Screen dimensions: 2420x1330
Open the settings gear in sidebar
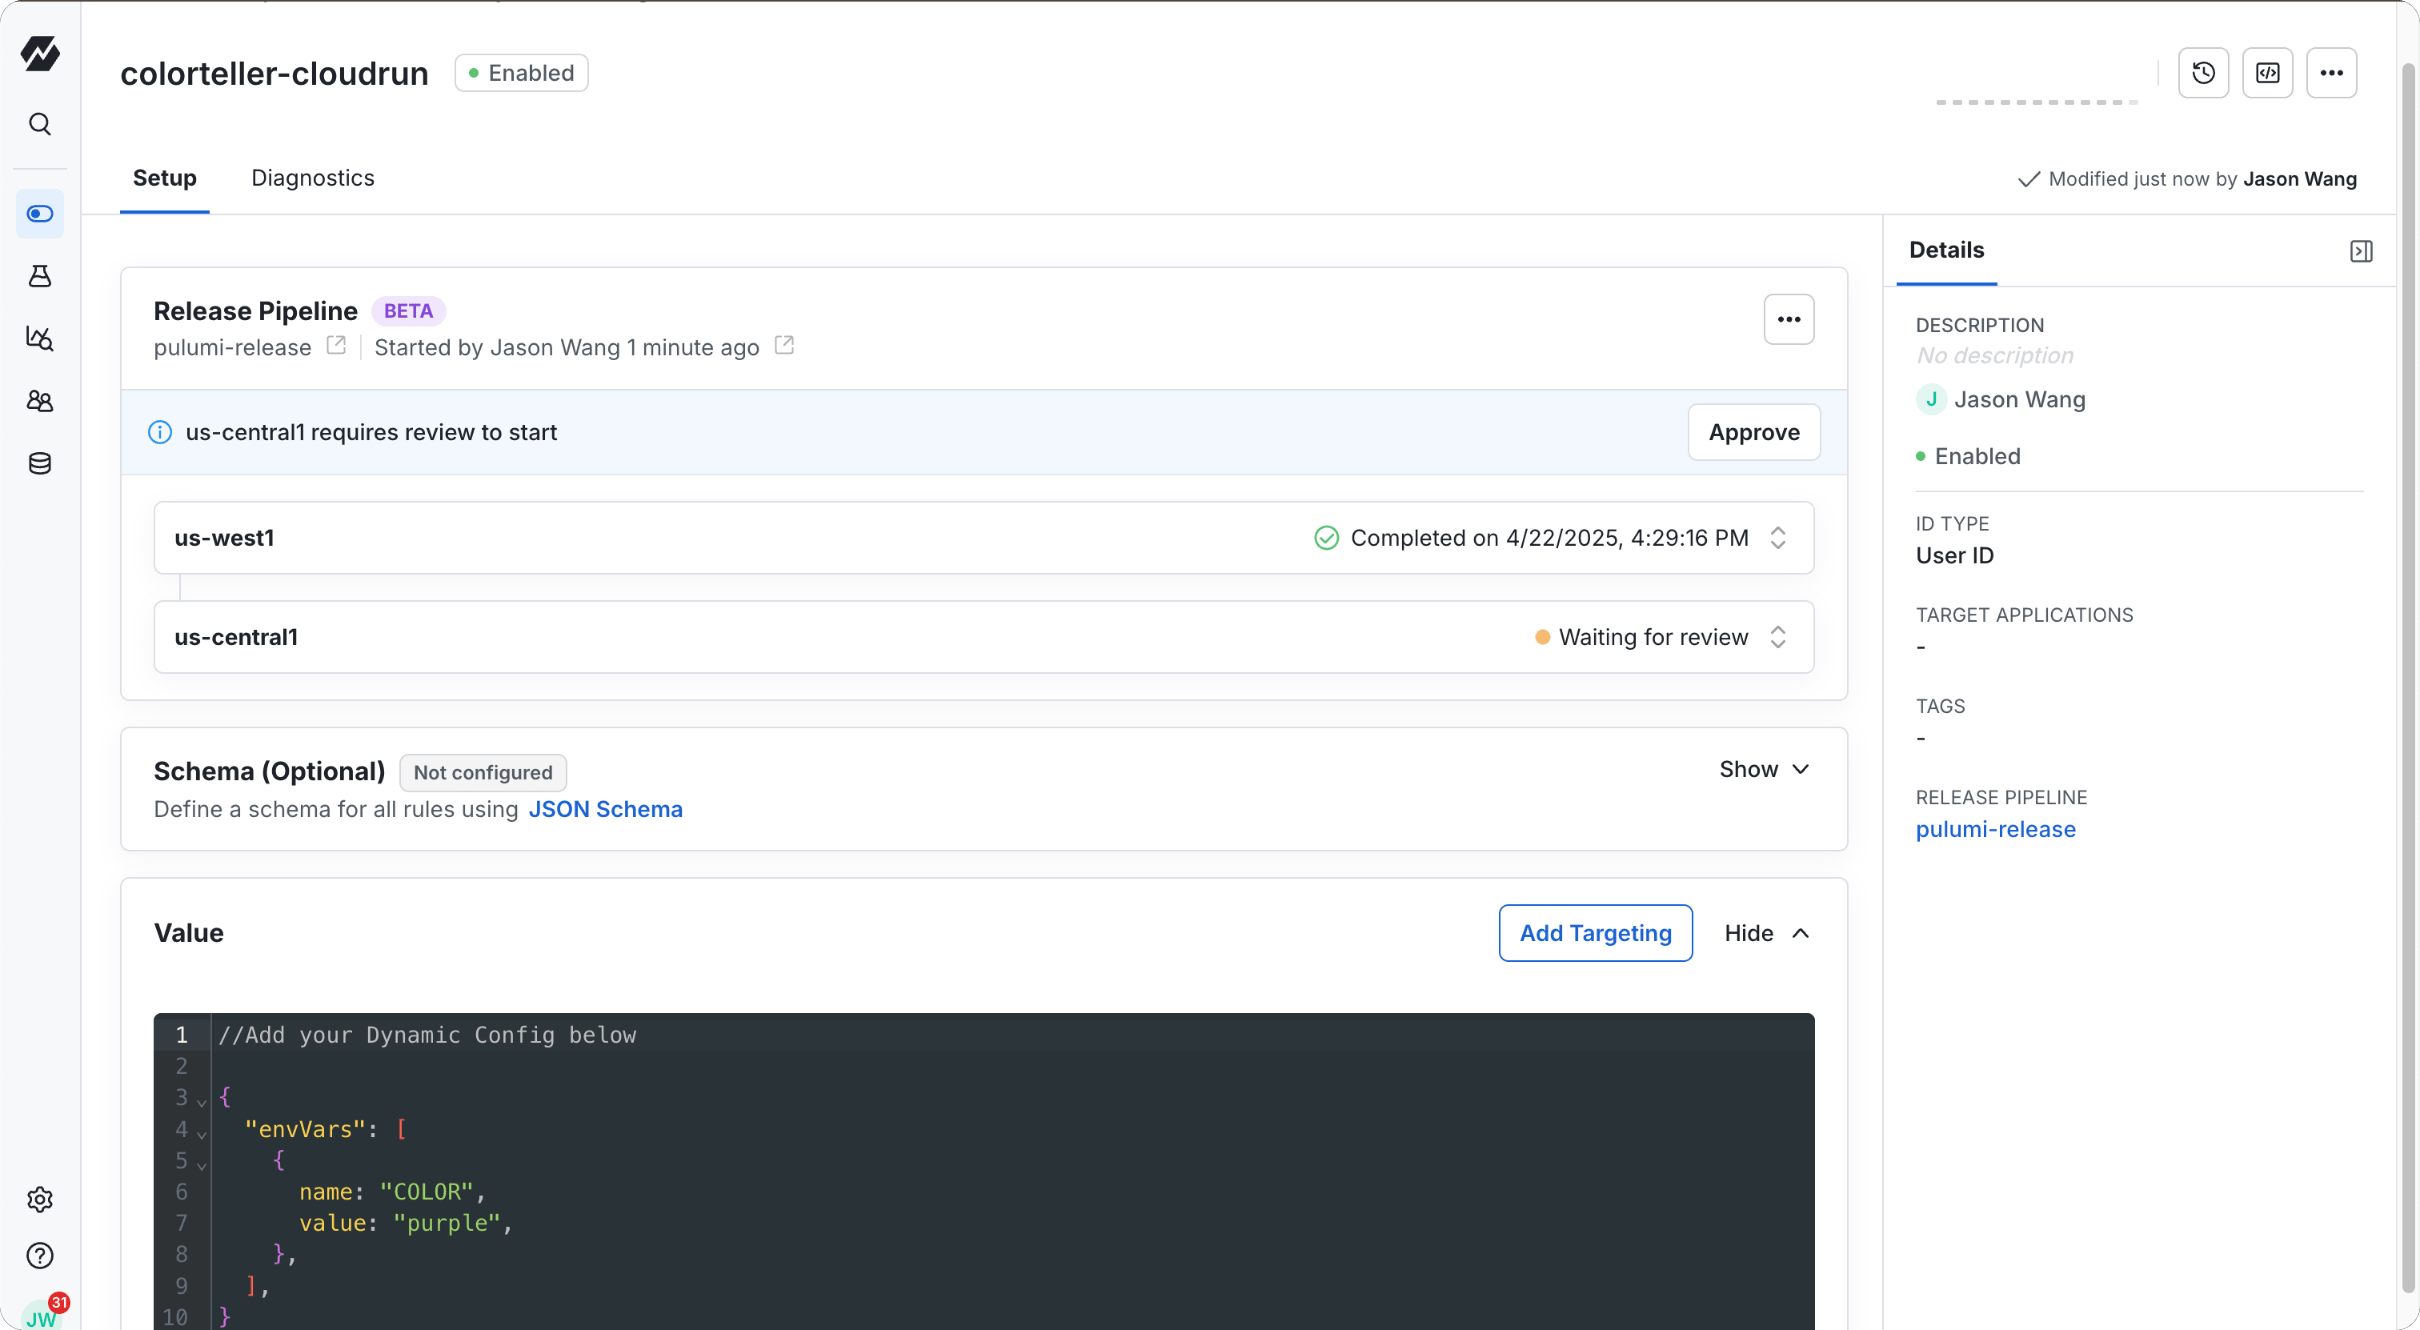pyautogui.click(x=40, y=1199)
